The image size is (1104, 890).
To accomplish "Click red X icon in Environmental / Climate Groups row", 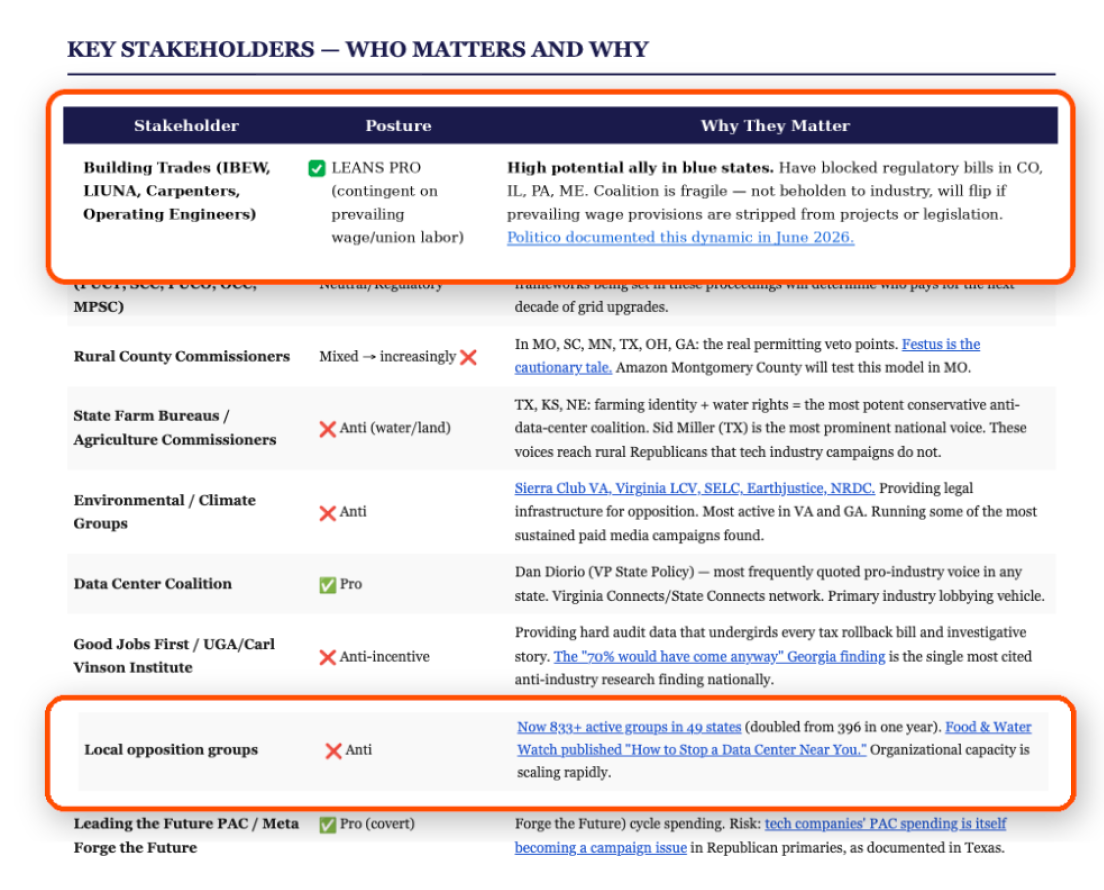I will click(327, 513).
